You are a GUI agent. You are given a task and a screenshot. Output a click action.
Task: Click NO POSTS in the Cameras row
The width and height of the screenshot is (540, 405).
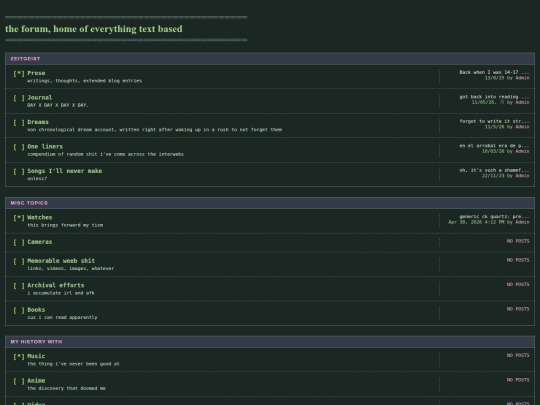coord(518,241)
